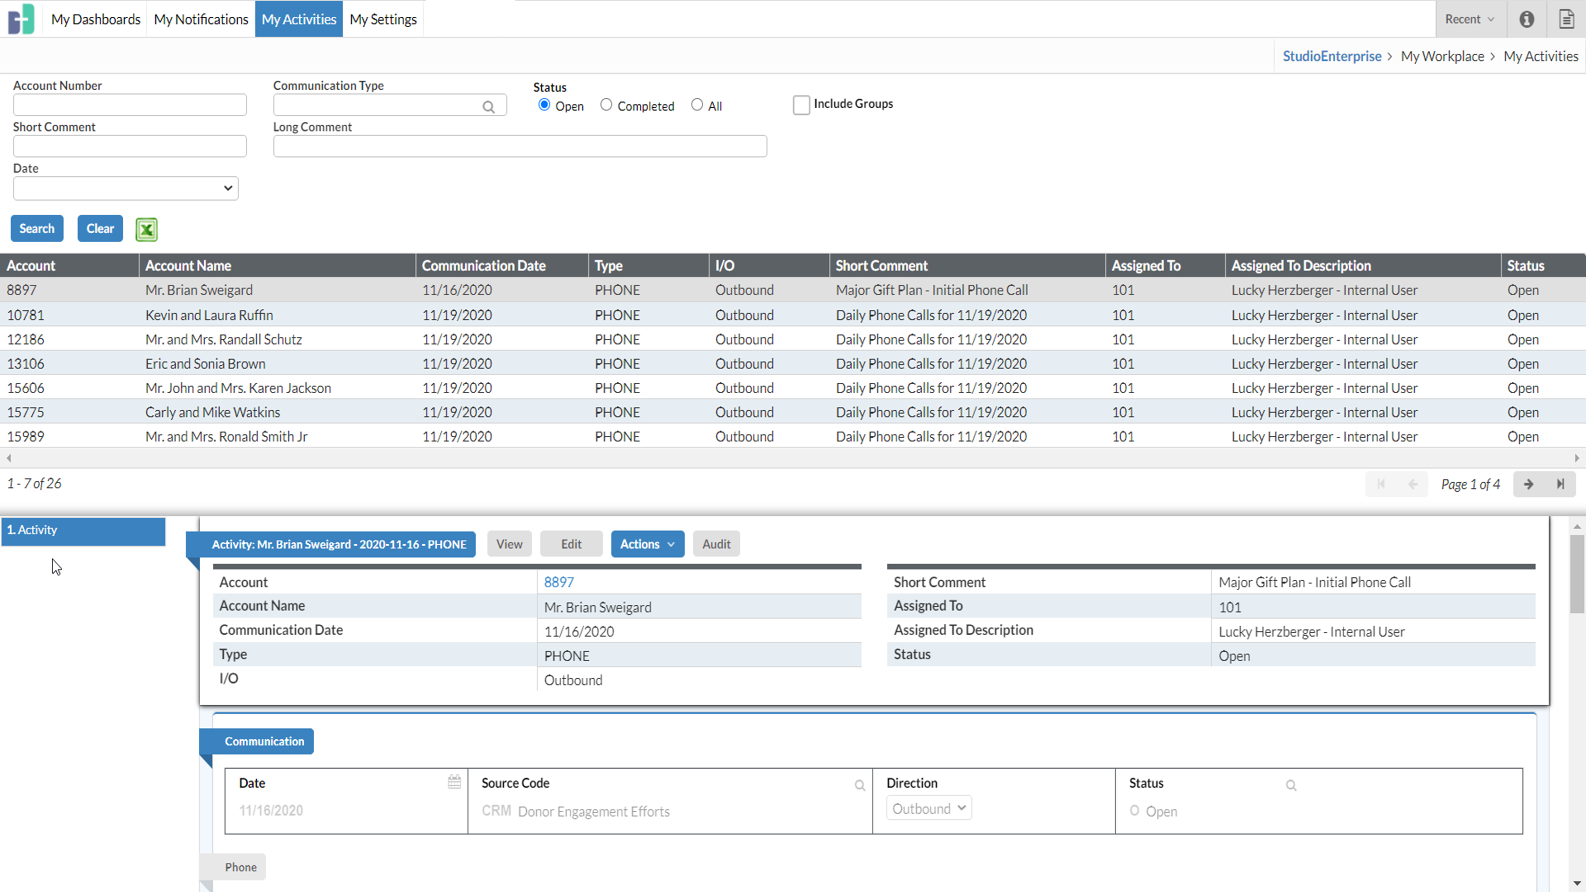This screenshot has width=1586, height=892.
Task: Sort by Assigned To Description column header
Action: [1363, 266]
